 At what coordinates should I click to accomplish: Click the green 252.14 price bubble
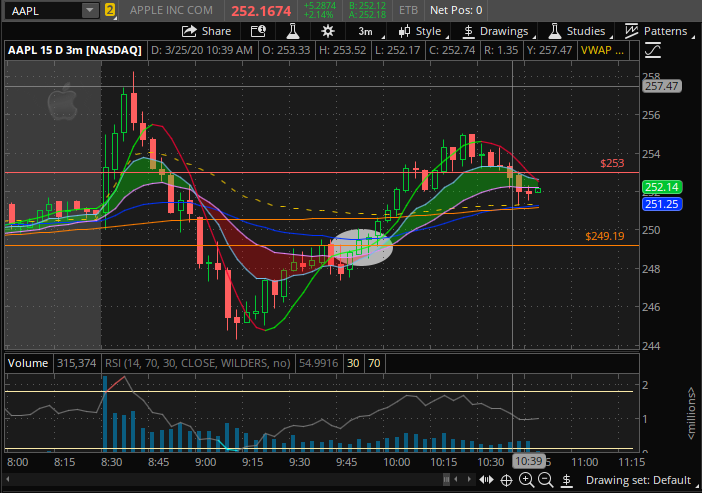pyautogui.click(x=662, y=187)
